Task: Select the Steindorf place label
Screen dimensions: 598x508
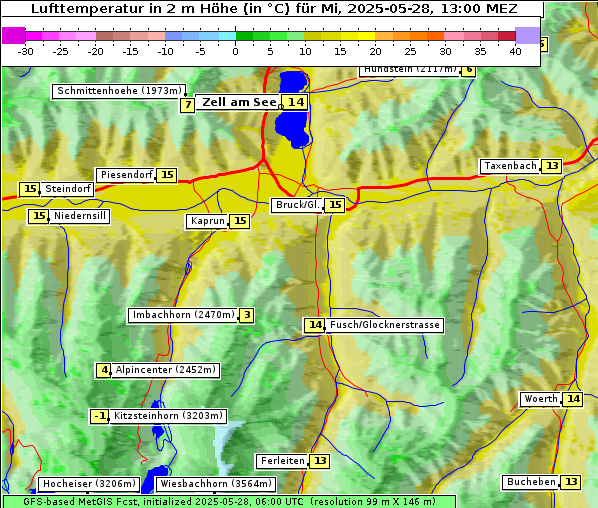Action: (67, 189)
